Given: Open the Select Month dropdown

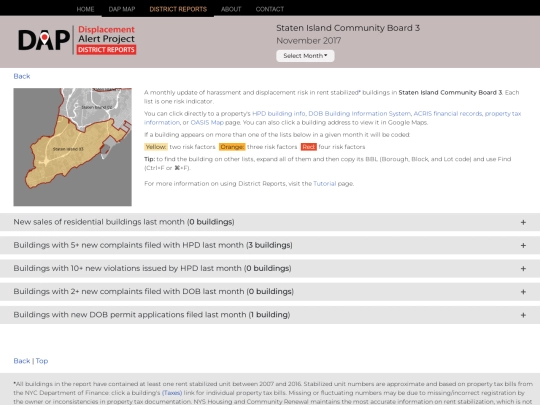Looking at the screenshot, I should click(x=305, y=56).
